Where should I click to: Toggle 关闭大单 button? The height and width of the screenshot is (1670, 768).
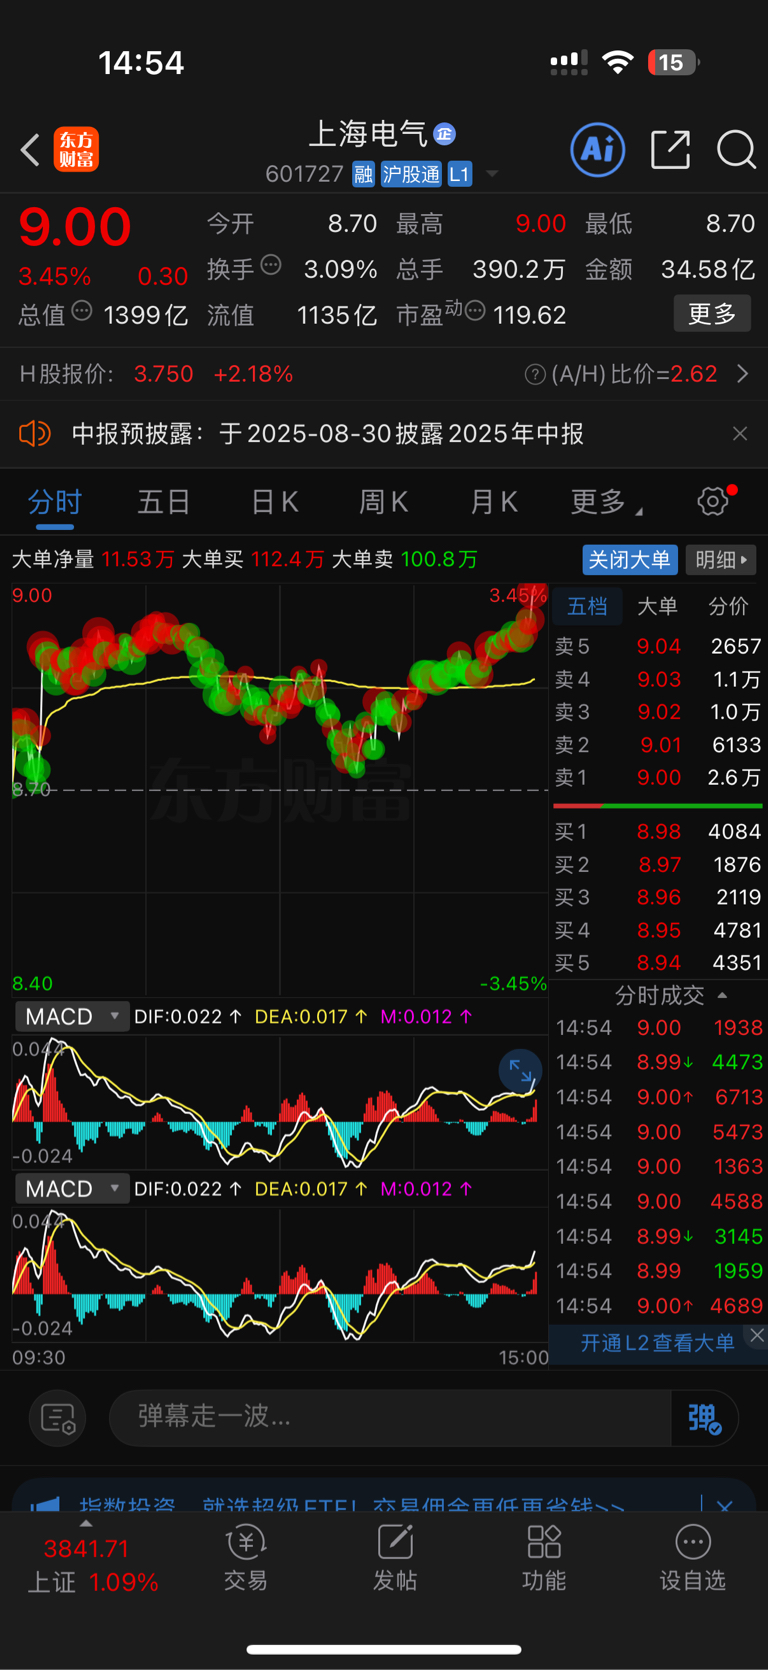[630, 559]
